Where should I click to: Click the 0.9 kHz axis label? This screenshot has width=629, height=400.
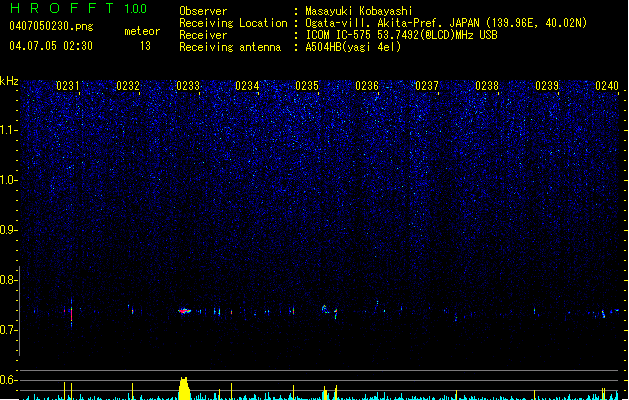click(8, 230)
